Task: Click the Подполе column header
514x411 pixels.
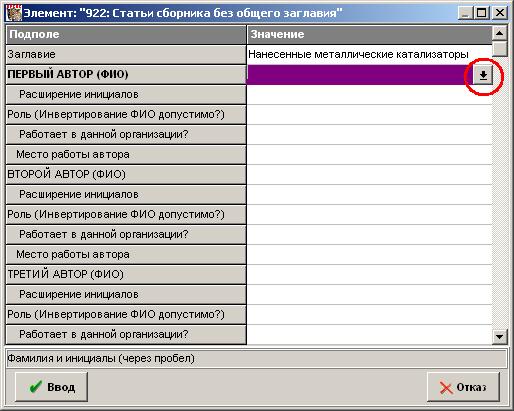Action: [x=126, y=34]
